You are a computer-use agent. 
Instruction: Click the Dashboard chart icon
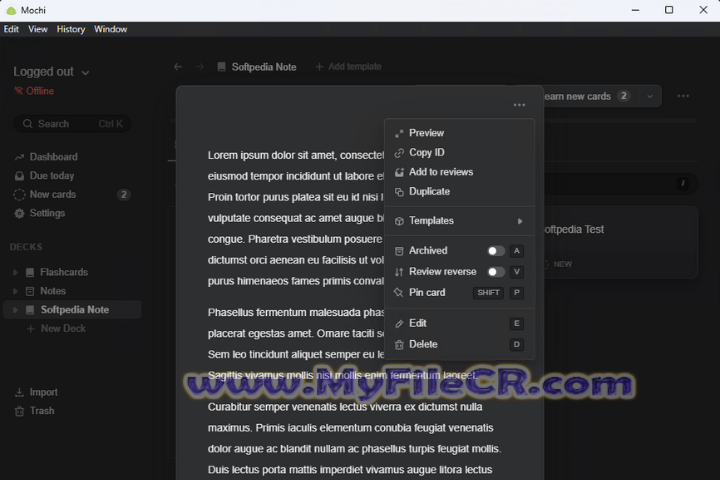point(19,157)
